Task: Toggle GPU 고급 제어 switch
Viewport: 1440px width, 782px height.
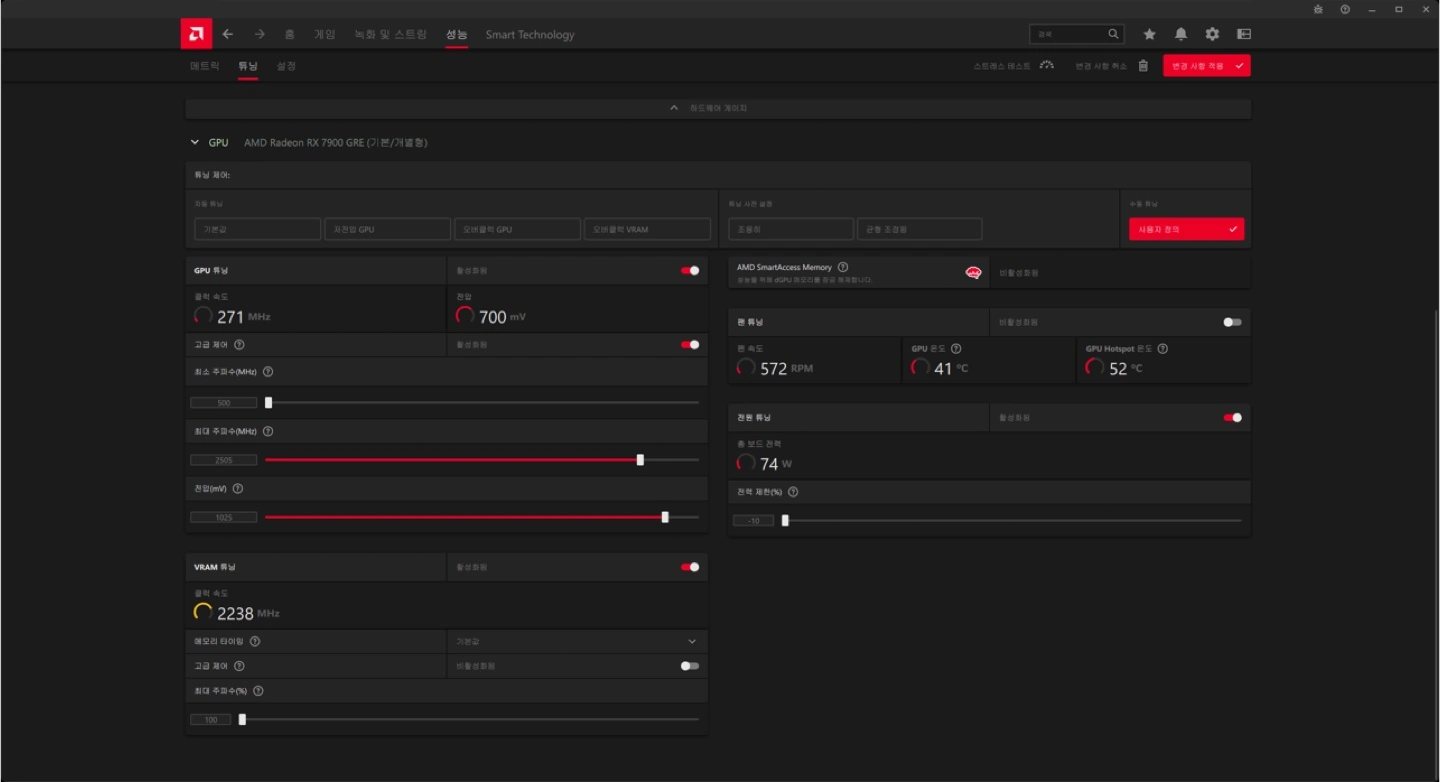Action: [690, 344]
